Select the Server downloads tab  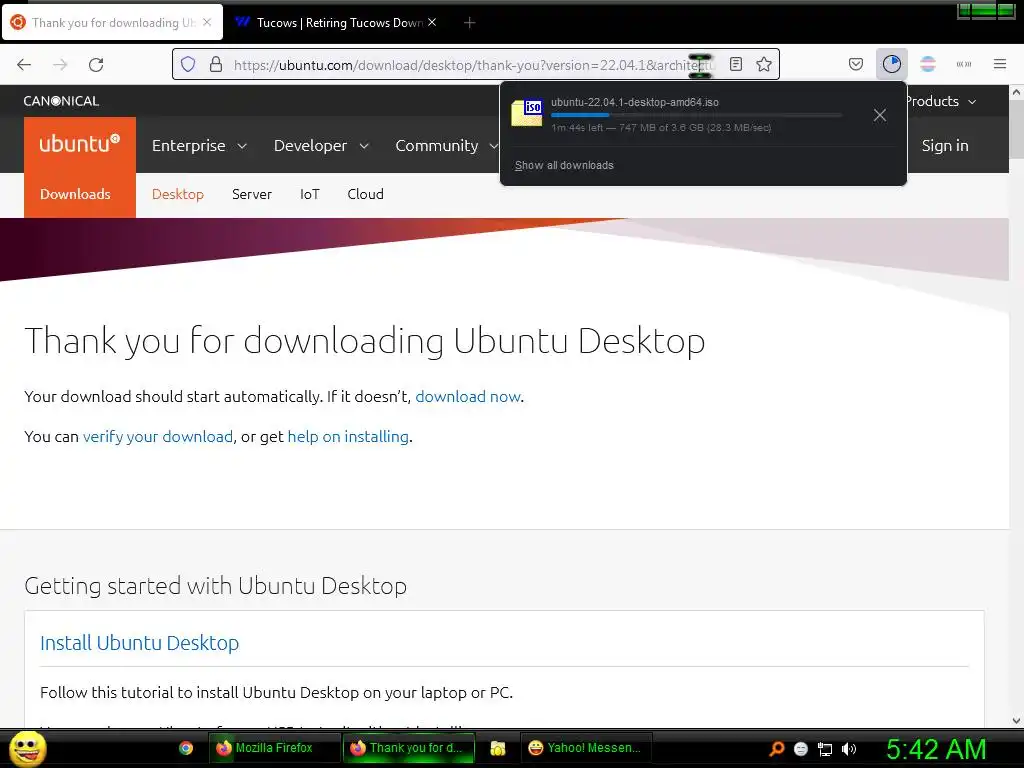tap(252, 194)
